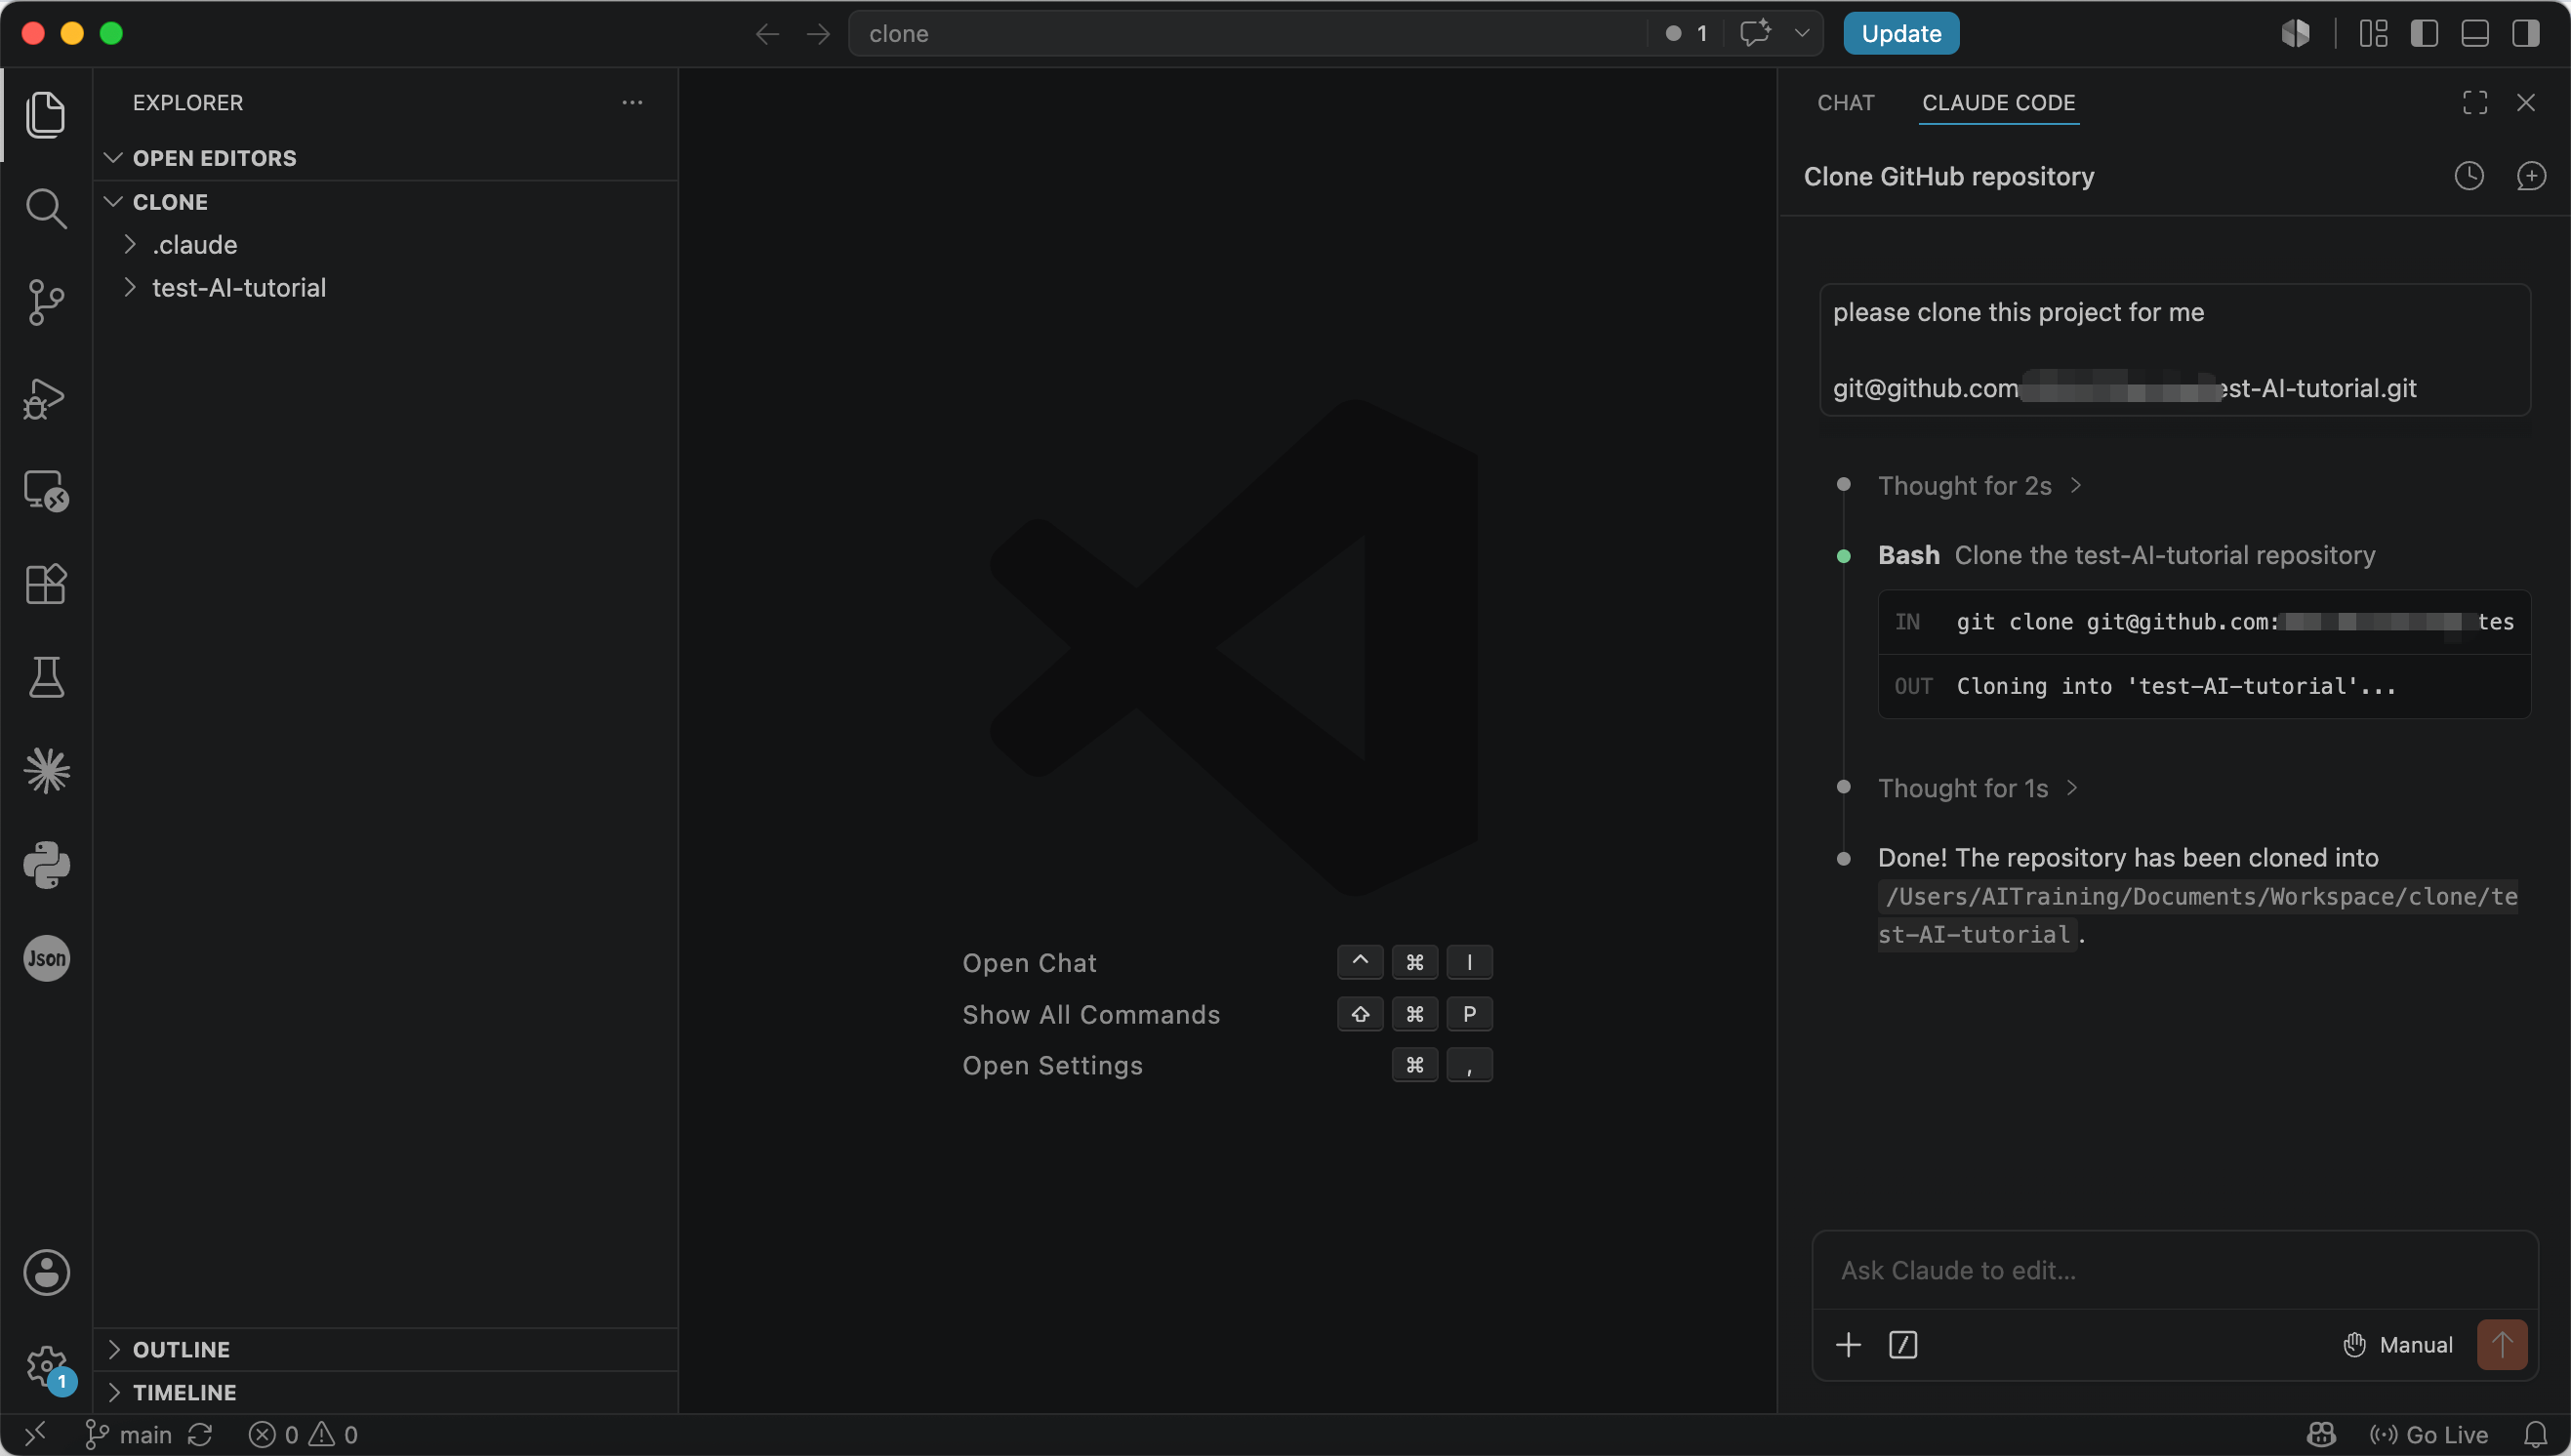Open past conversations history
Viewport: 2571px width, 1456px height.
[x=2469, y=176]
